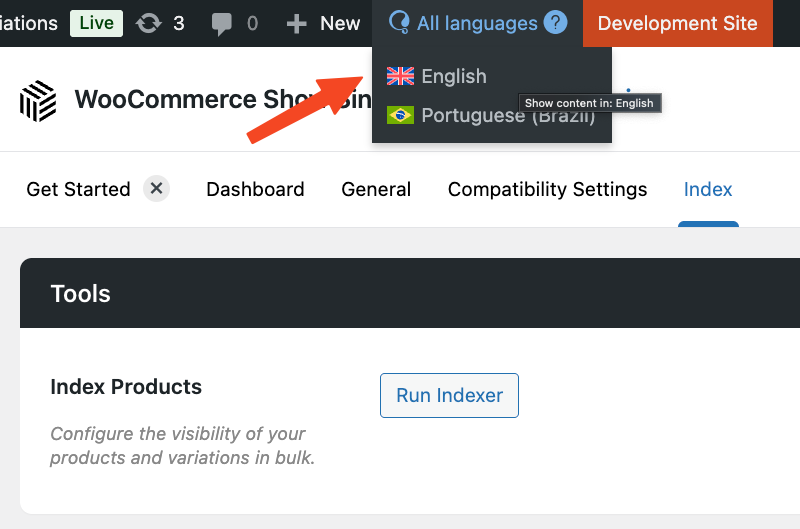This screenshot has height=529, width=800.
Task: Switch to the Dashboard tab
Action: [x=255, y=189]
